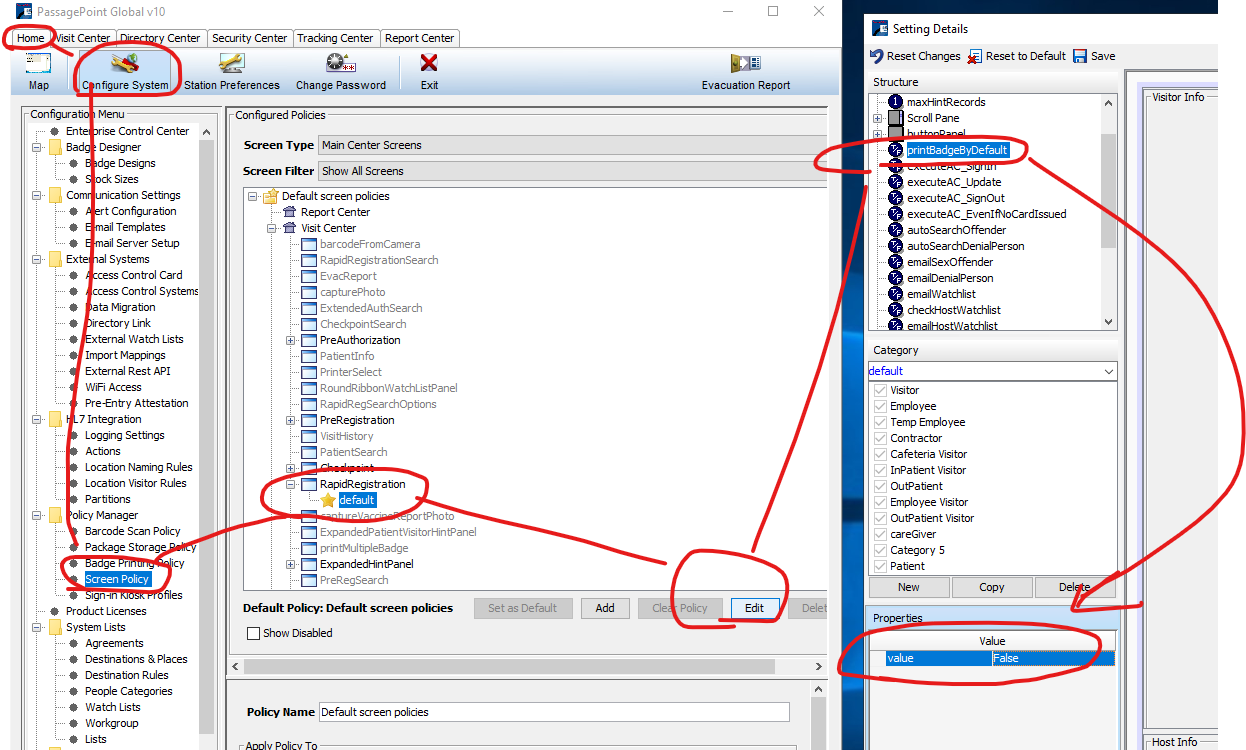Open the Map toolbar icon
This screenshot has width=1246, height=750.
[x=39, y=64]
